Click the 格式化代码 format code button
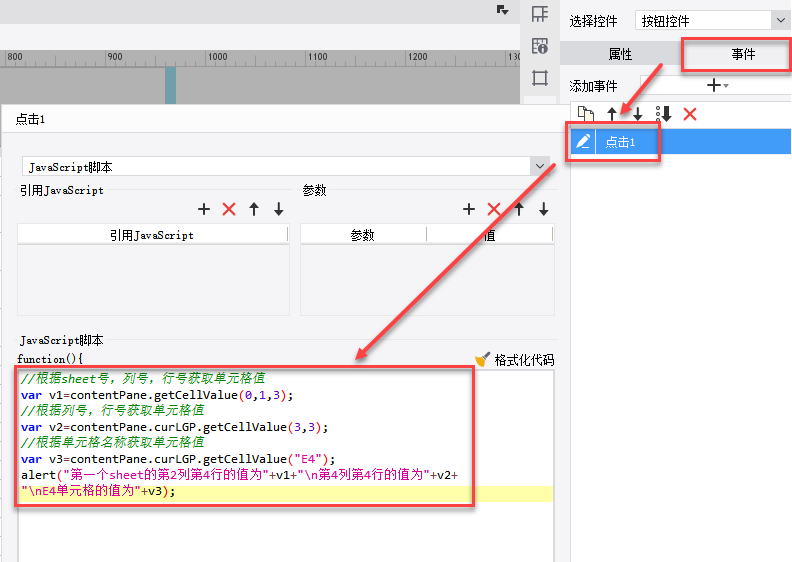 pos(524,360)
